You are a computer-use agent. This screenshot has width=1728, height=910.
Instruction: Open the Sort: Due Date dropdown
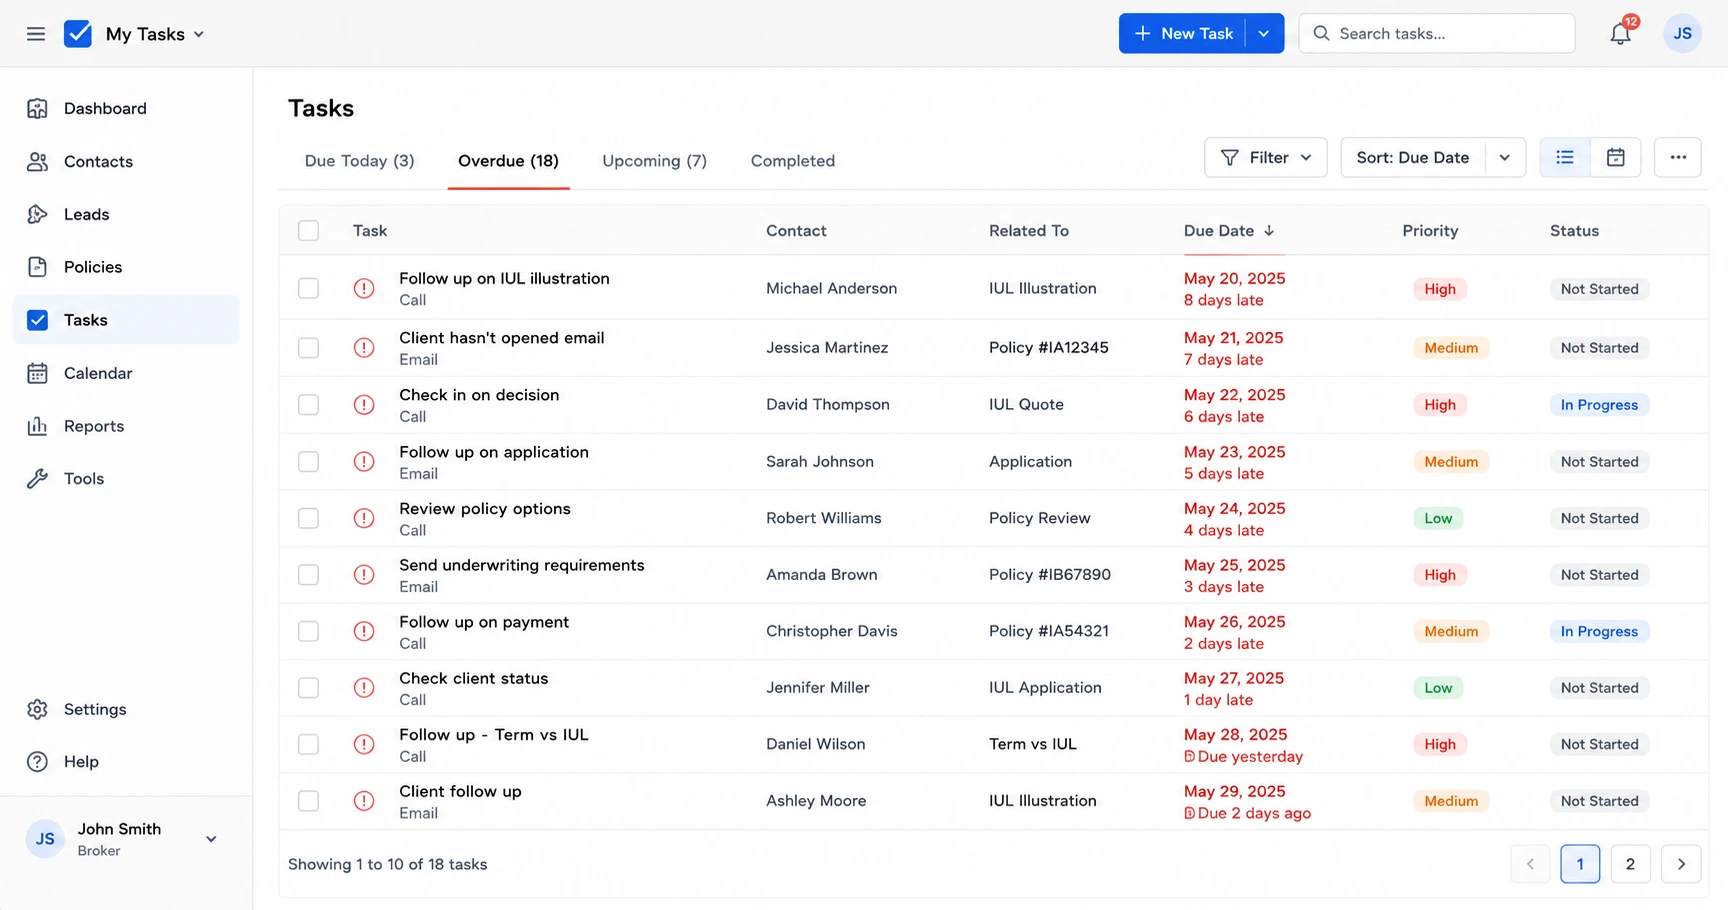tap(1432, 157)
